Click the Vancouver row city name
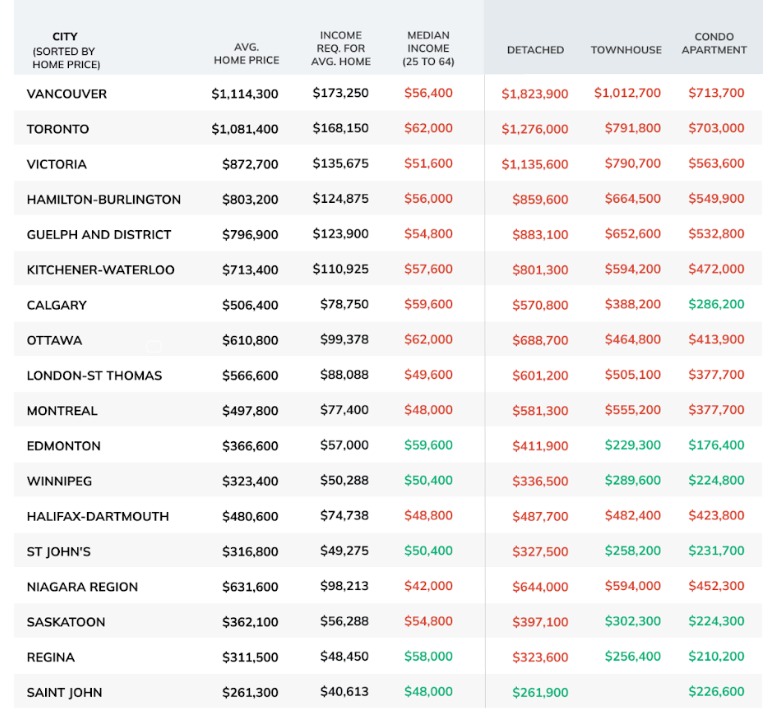This screenshot has height=717, width=782. pos(67,94)
